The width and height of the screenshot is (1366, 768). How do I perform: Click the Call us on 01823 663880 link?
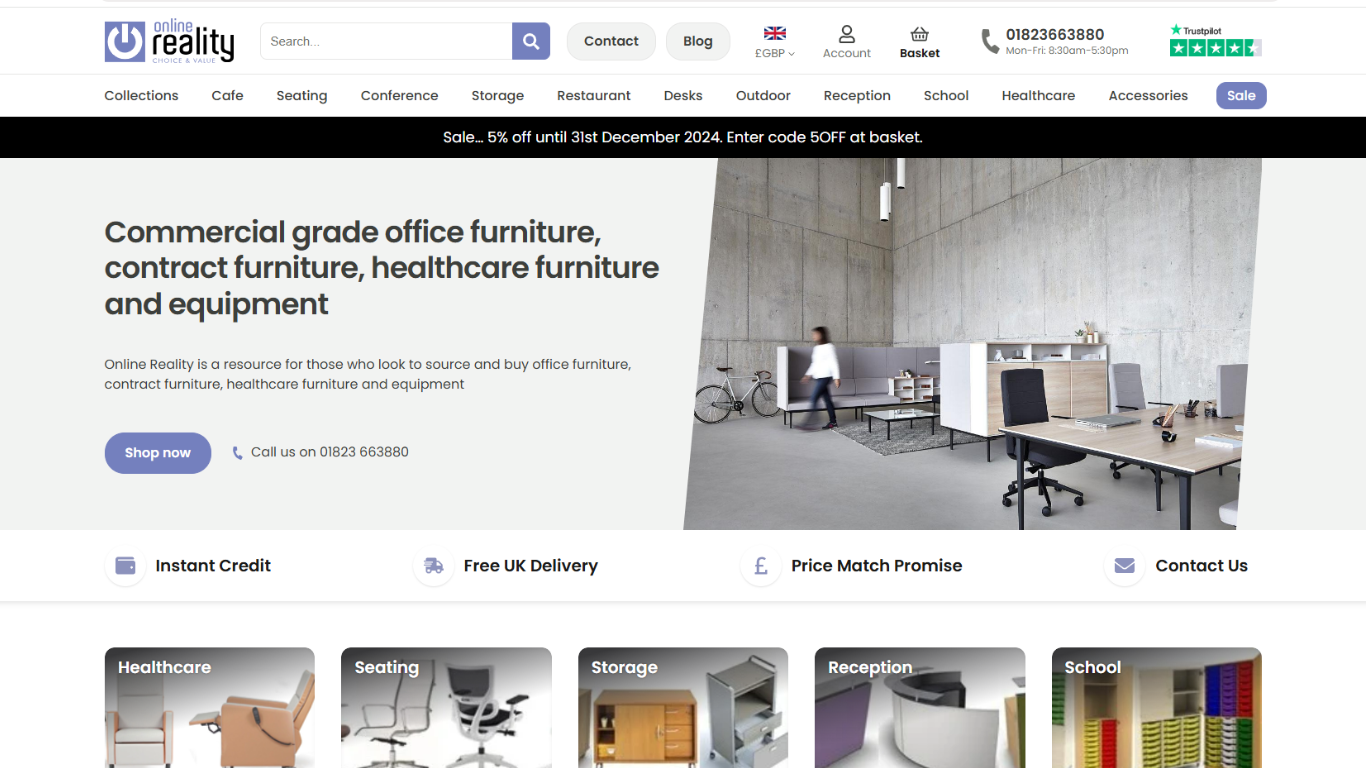coord(320,452)
